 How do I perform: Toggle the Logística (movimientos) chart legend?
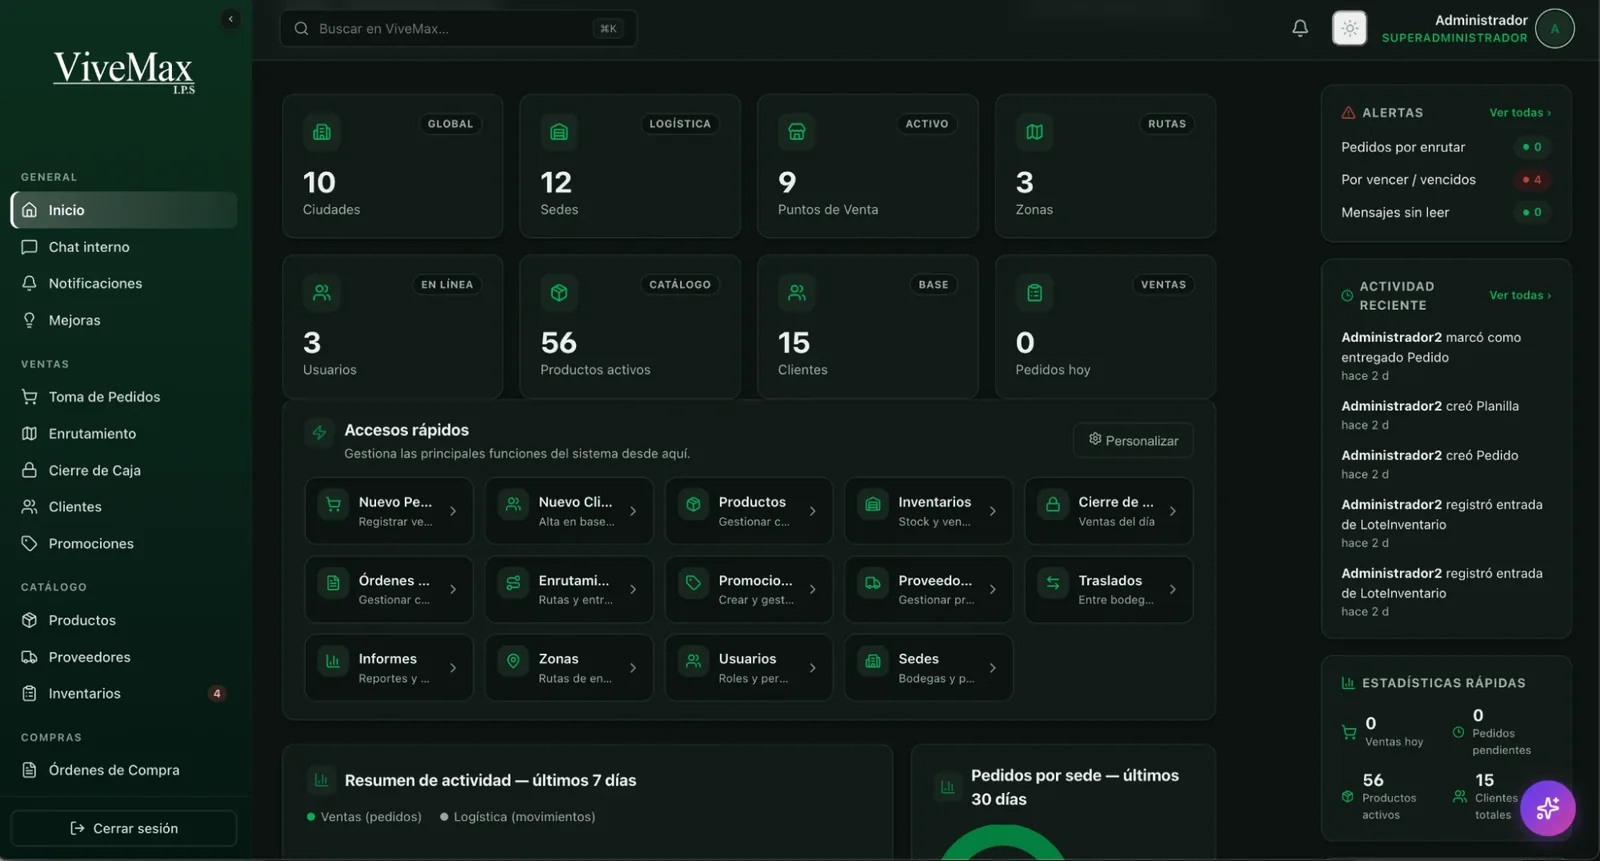pyautogui.click(x=518, y=817)
